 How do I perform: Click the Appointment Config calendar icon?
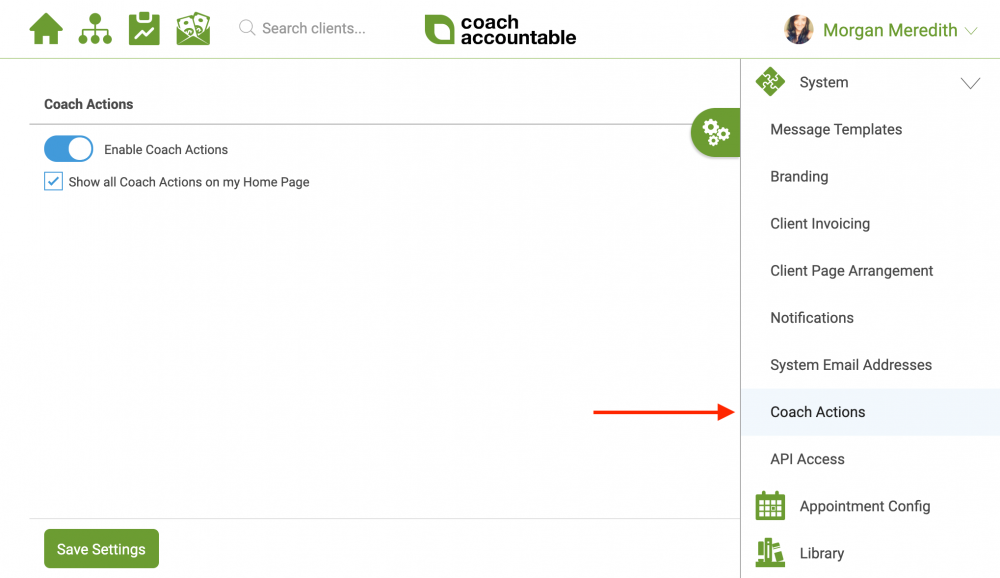770,506
